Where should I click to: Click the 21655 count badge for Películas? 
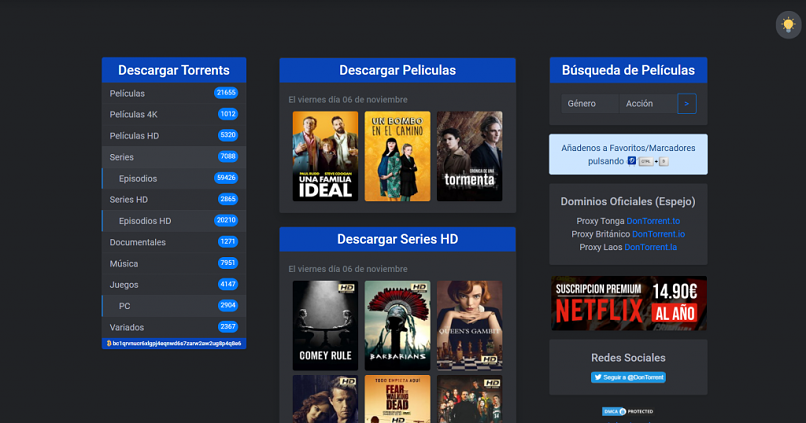[x=226, y=93]
